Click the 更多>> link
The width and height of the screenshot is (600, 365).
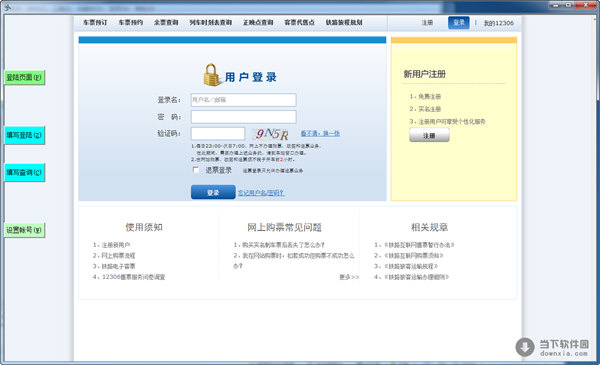click(349, 277)
